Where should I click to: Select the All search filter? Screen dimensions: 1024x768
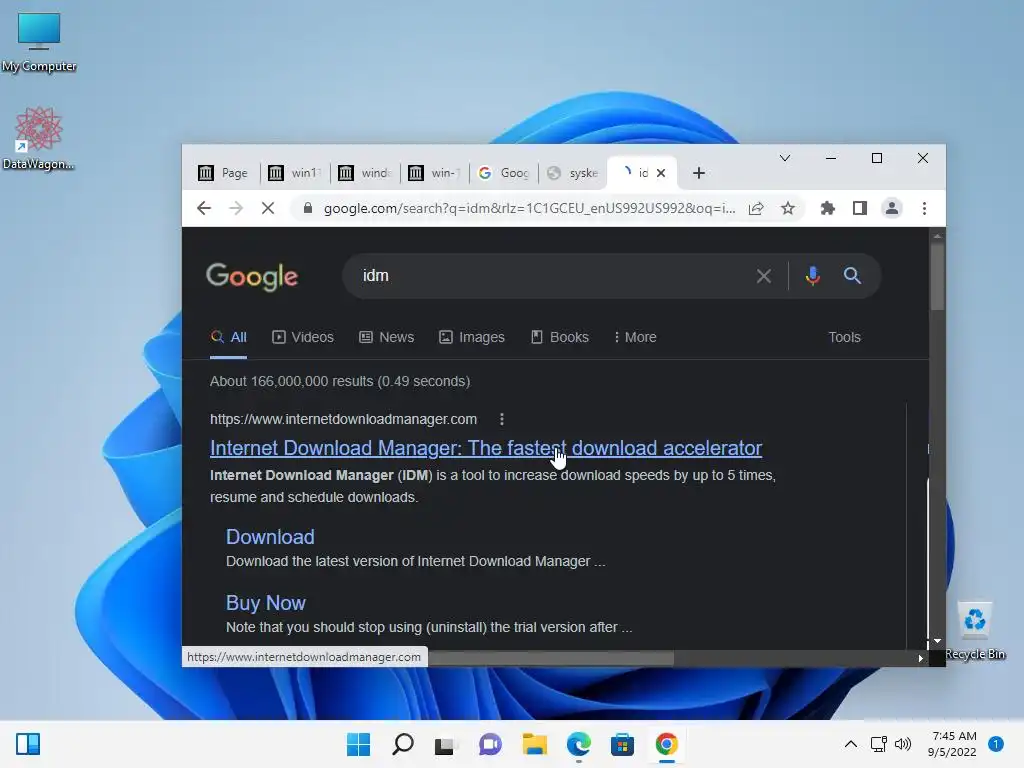tap(229, 338)
